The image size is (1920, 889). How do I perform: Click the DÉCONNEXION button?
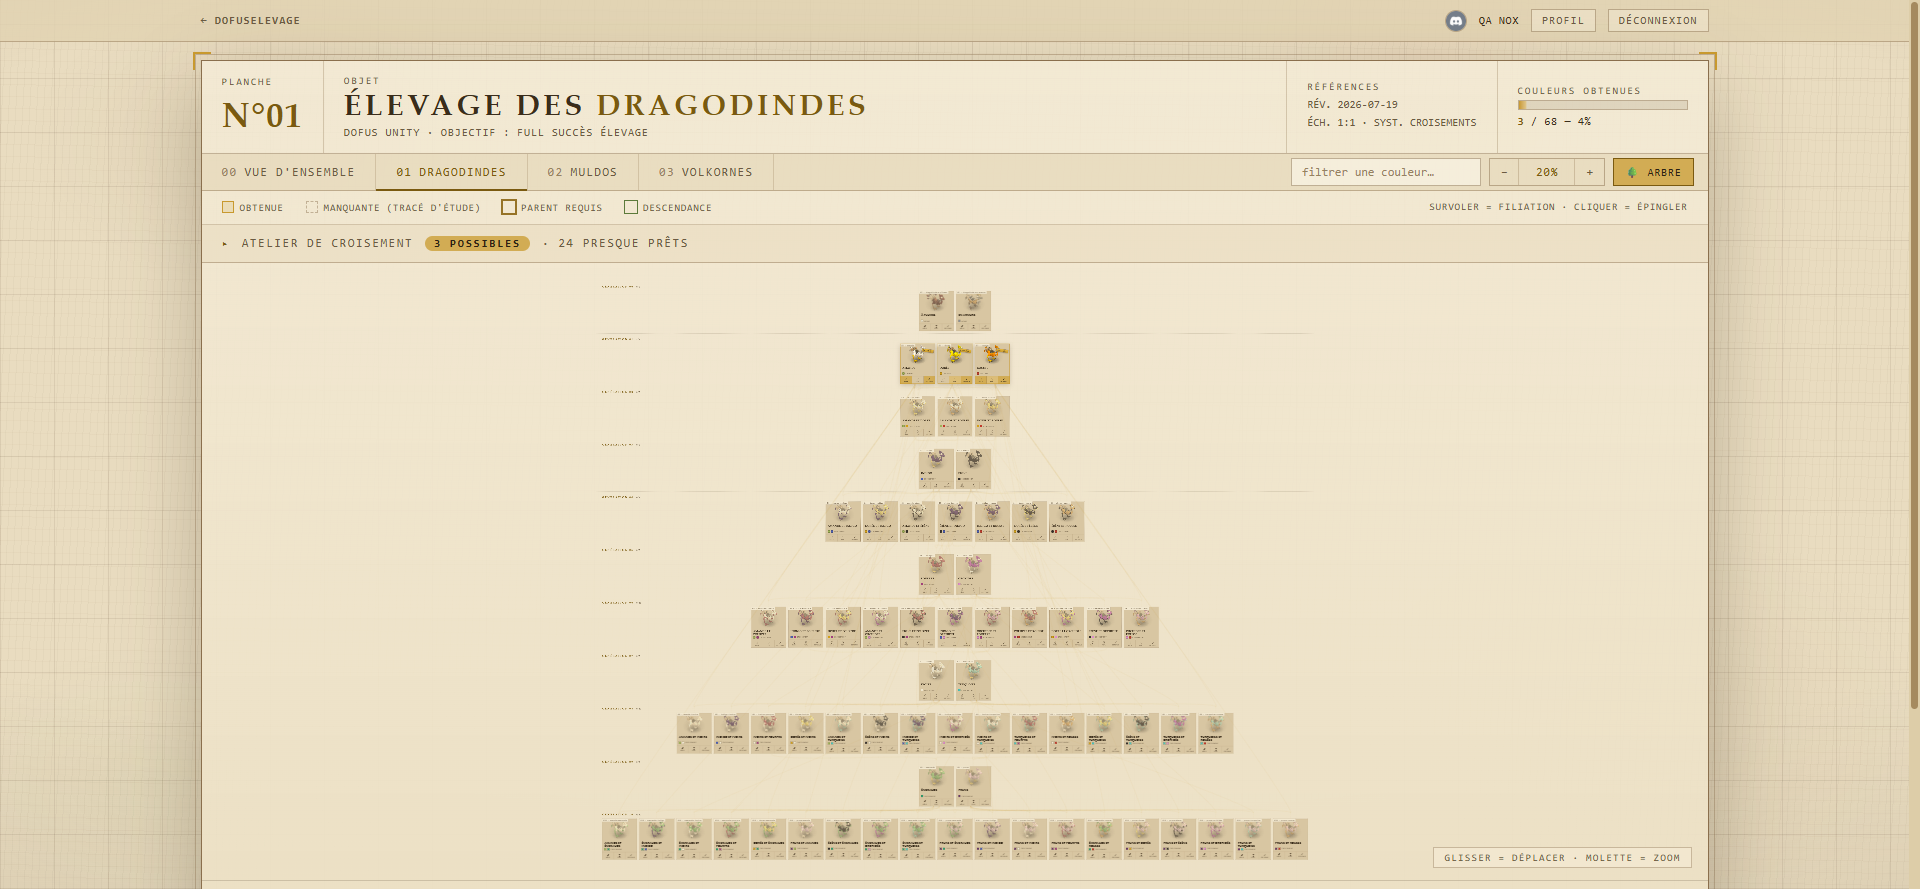(1658, 20)
